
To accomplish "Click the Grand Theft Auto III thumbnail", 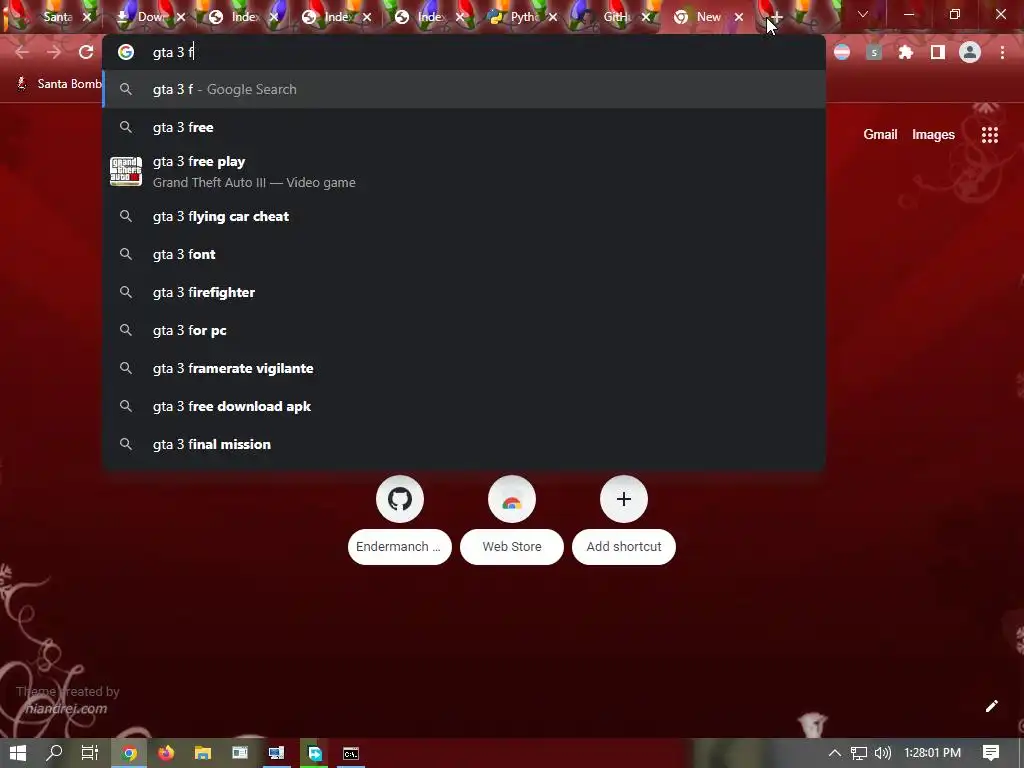I will [126, 172].
